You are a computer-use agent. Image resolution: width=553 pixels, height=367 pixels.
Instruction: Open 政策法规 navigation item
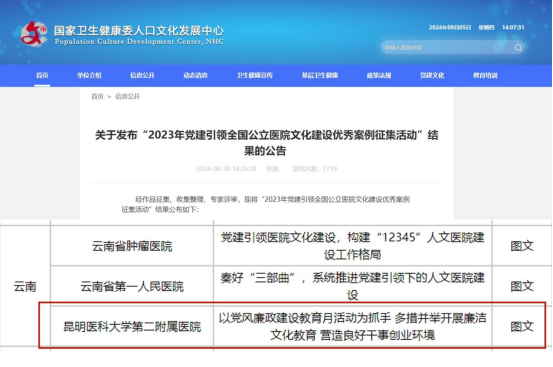[379, 75]
